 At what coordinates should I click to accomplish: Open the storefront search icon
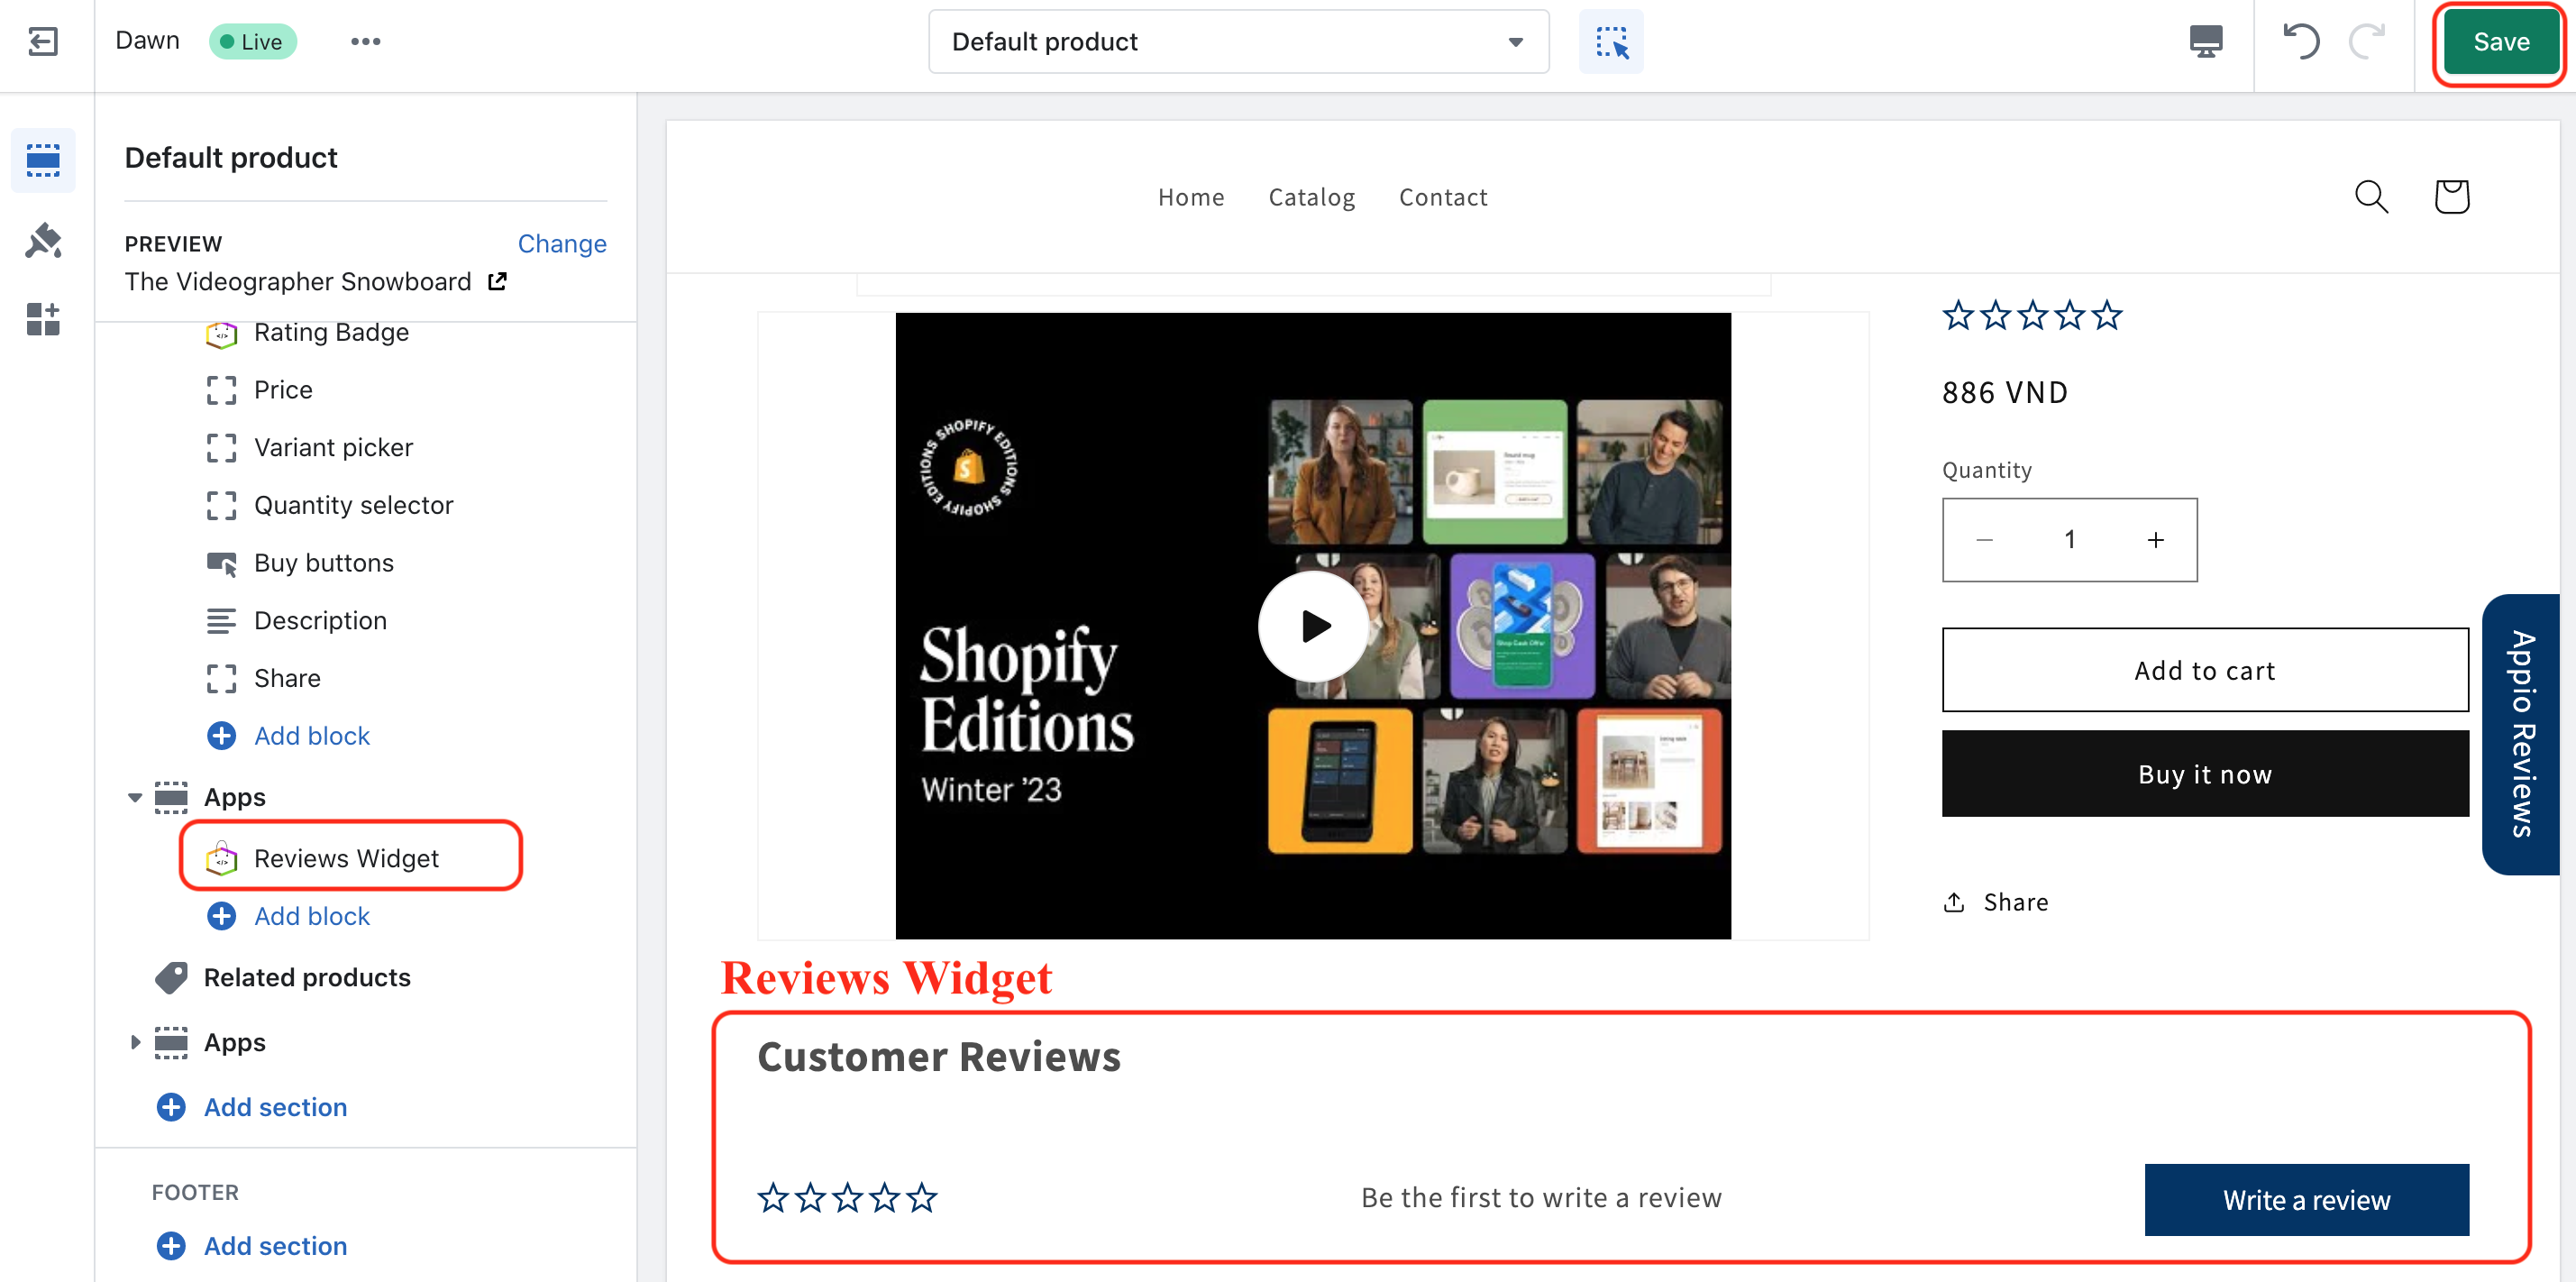pos(2371,197)
